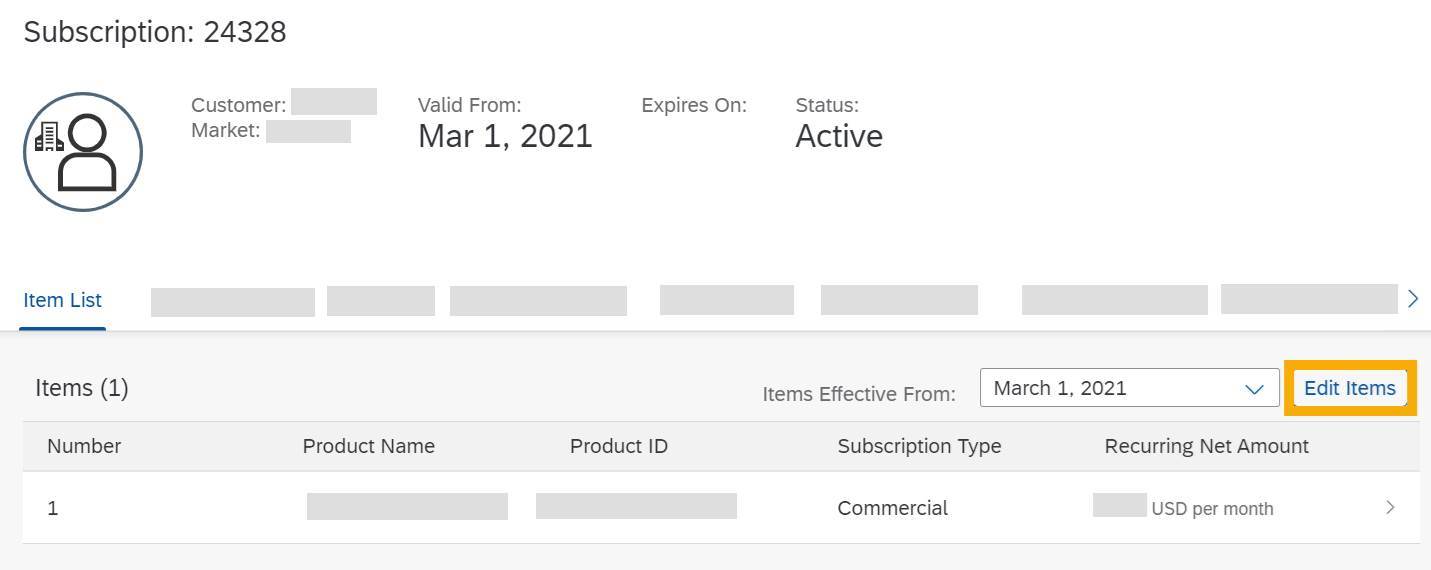Select the Subscription Type column header

pyautogui.click(x=919, y=446)
